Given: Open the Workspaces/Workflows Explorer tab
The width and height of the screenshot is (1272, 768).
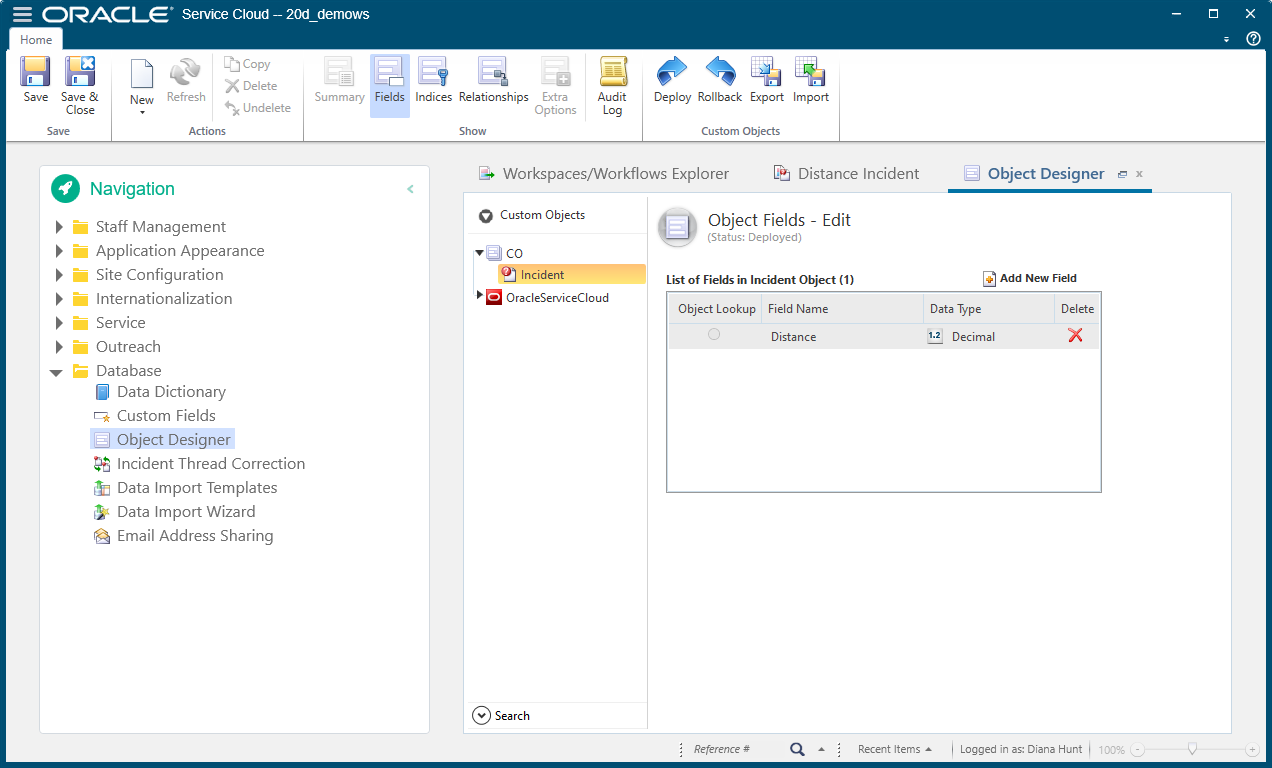Looking at the screenshot, I should point(604,173).
